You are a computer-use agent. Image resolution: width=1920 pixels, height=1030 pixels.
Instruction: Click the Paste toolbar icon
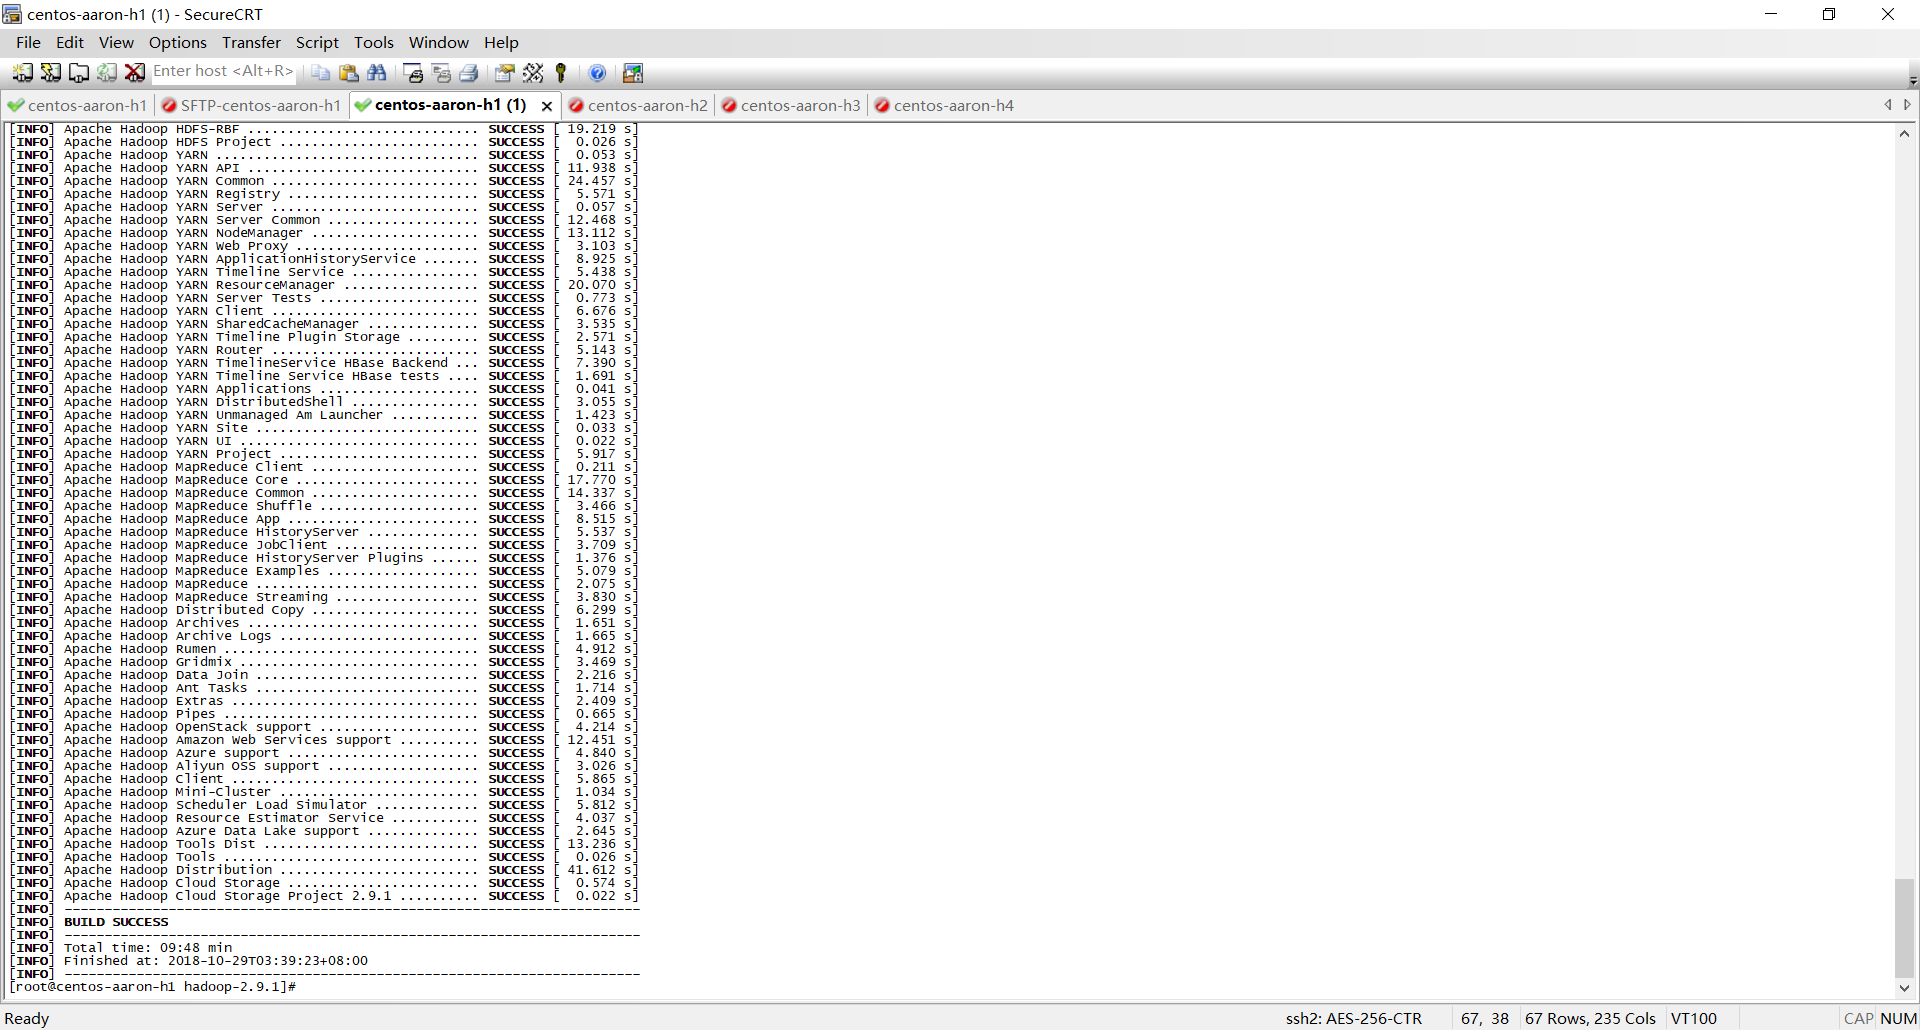[348, 73]
